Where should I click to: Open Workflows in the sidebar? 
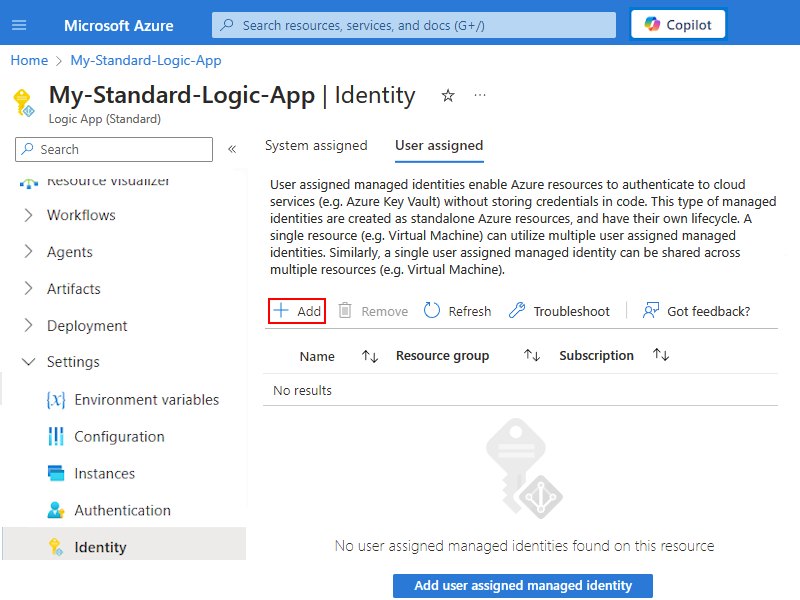tap(81, 215)
